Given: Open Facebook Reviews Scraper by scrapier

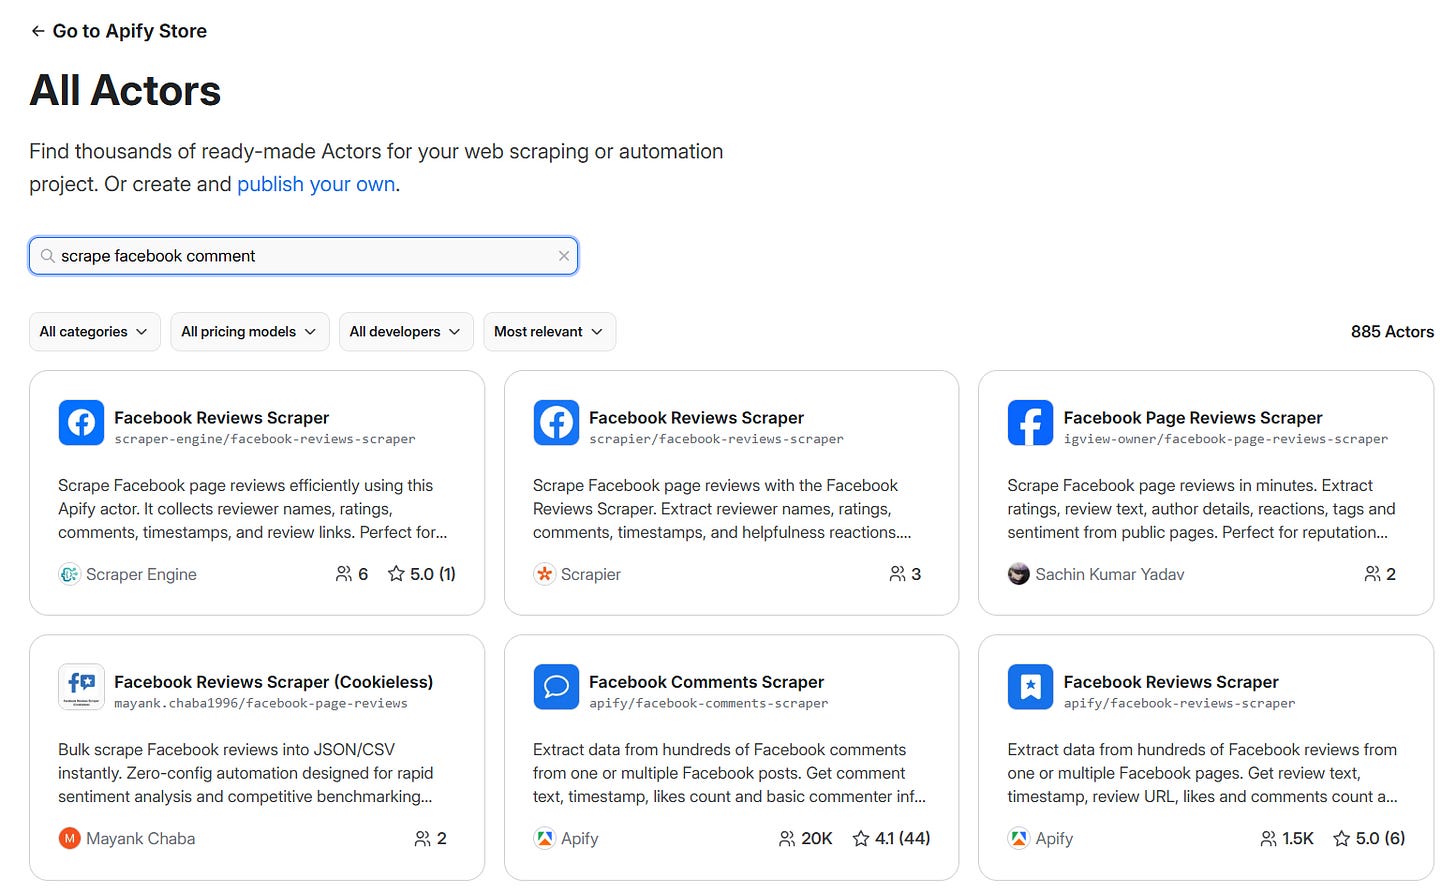Looking at the screenshot, I should pyautogui.click(x=696, y=417).
